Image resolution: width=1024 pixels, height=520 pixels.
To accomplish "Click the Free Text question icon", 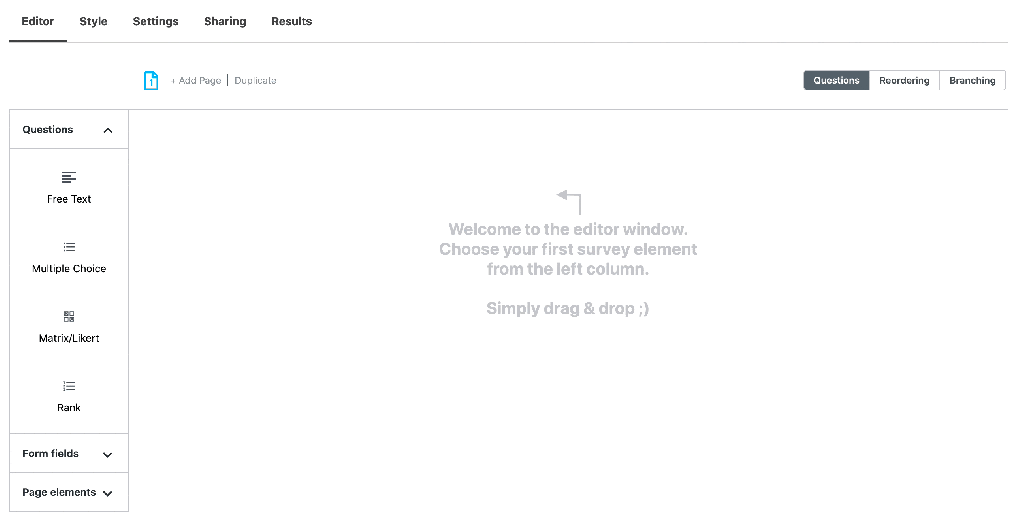I will click(x=69, y=178).
